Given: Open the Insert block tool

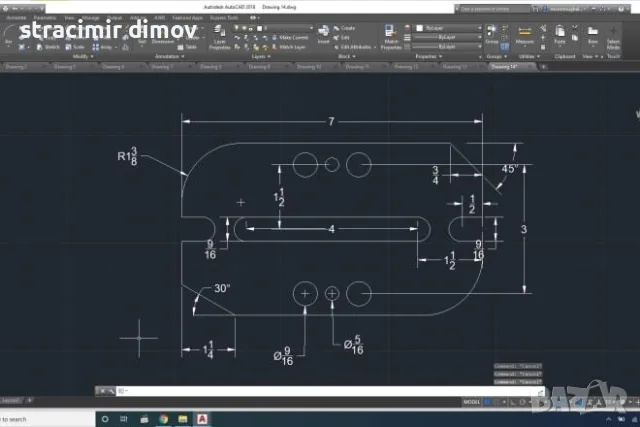Looking at the screenshot, I should tap(323, 34).
